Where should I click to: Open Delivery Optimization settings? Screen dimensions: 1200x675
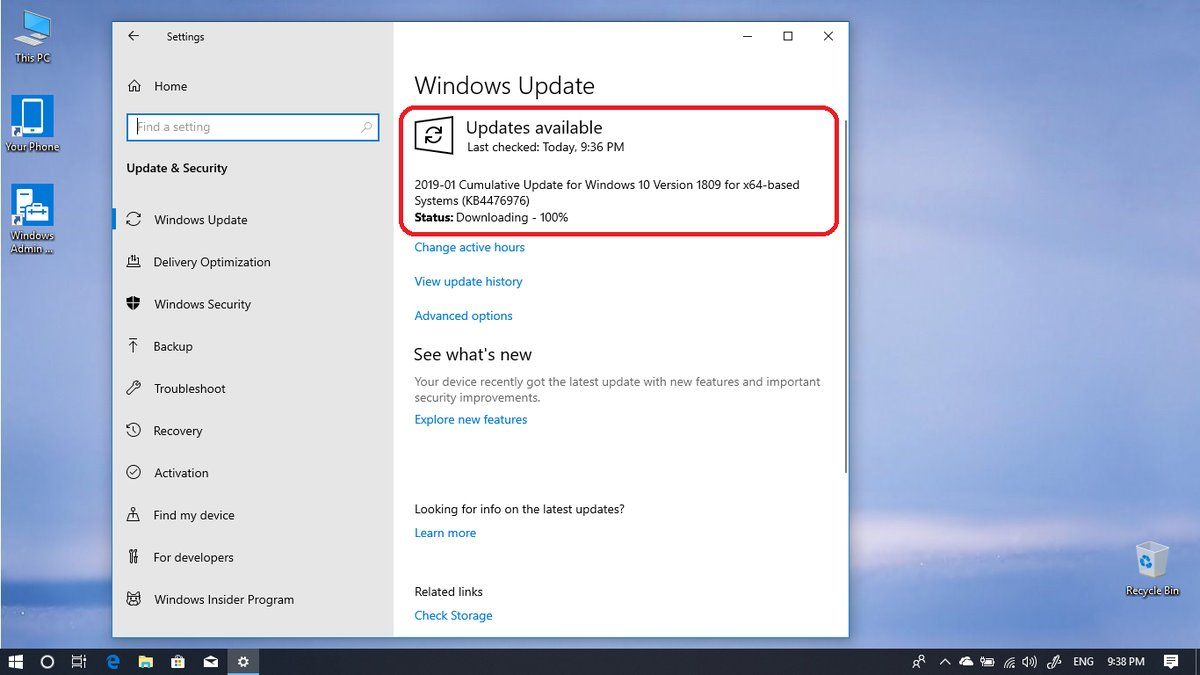coord(211,262)
